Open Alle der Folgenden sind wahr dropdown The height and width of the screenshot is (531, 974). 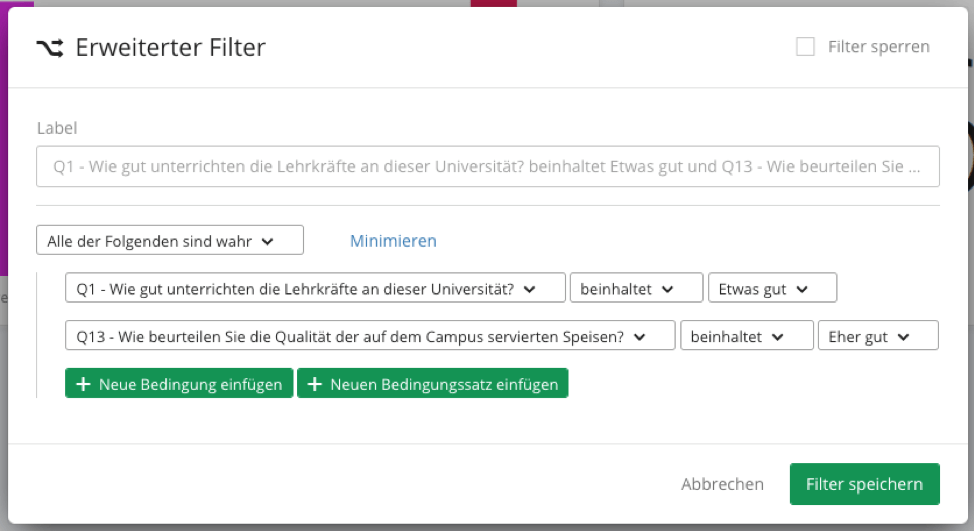click(x=170, y=240)
